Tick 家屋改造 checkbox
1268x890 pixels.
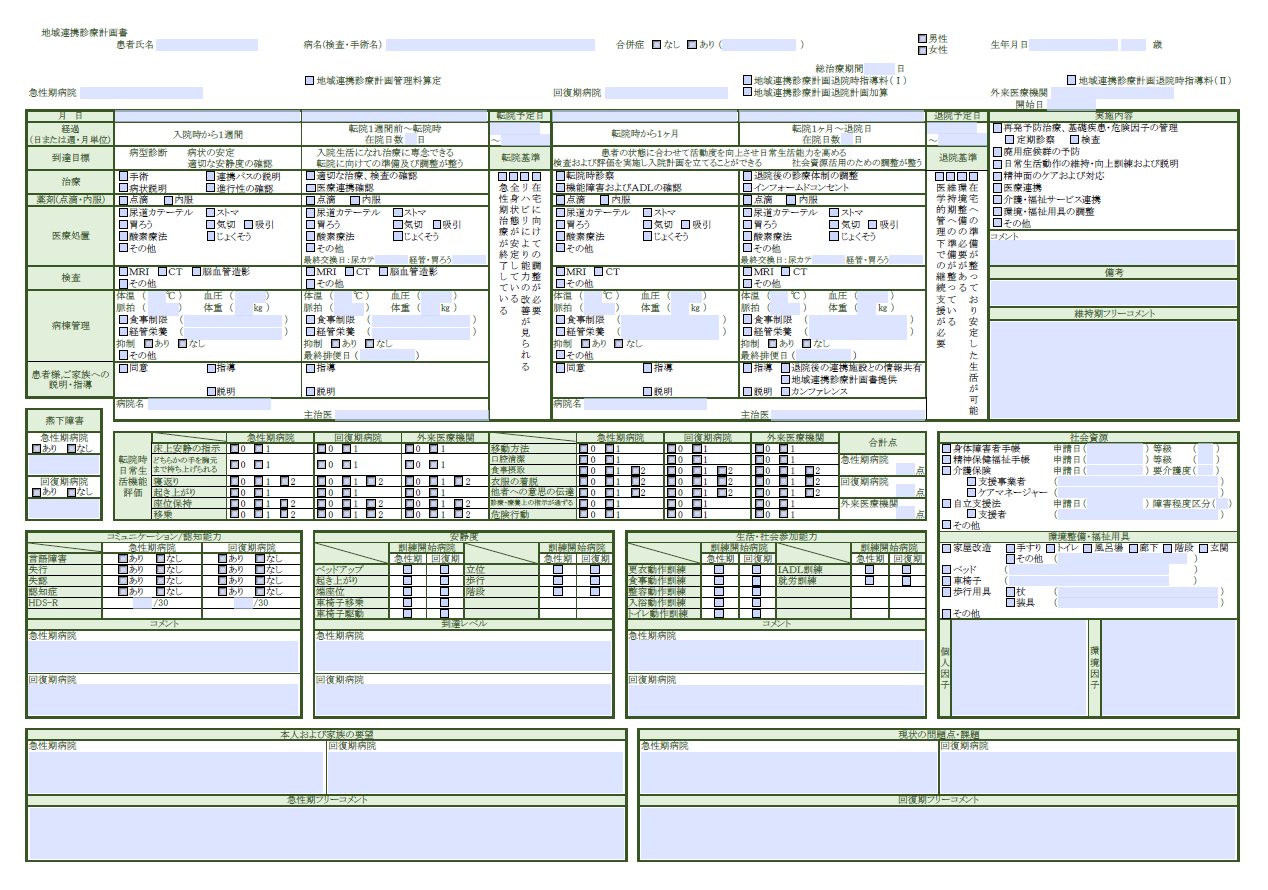[x=947, y=548]
